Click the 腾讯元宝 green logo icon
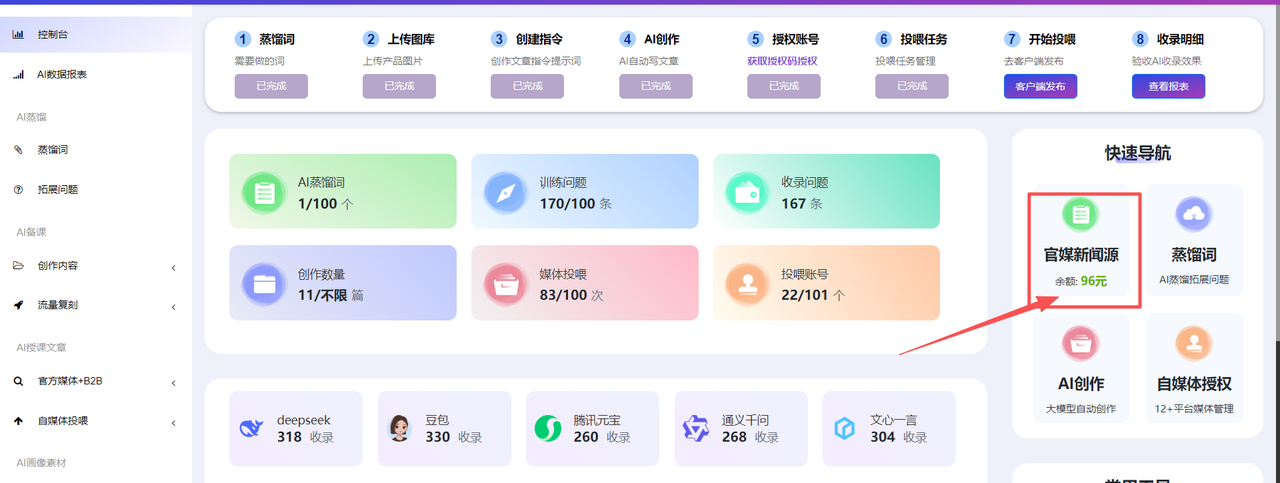1280x483 pixels. 547,429
